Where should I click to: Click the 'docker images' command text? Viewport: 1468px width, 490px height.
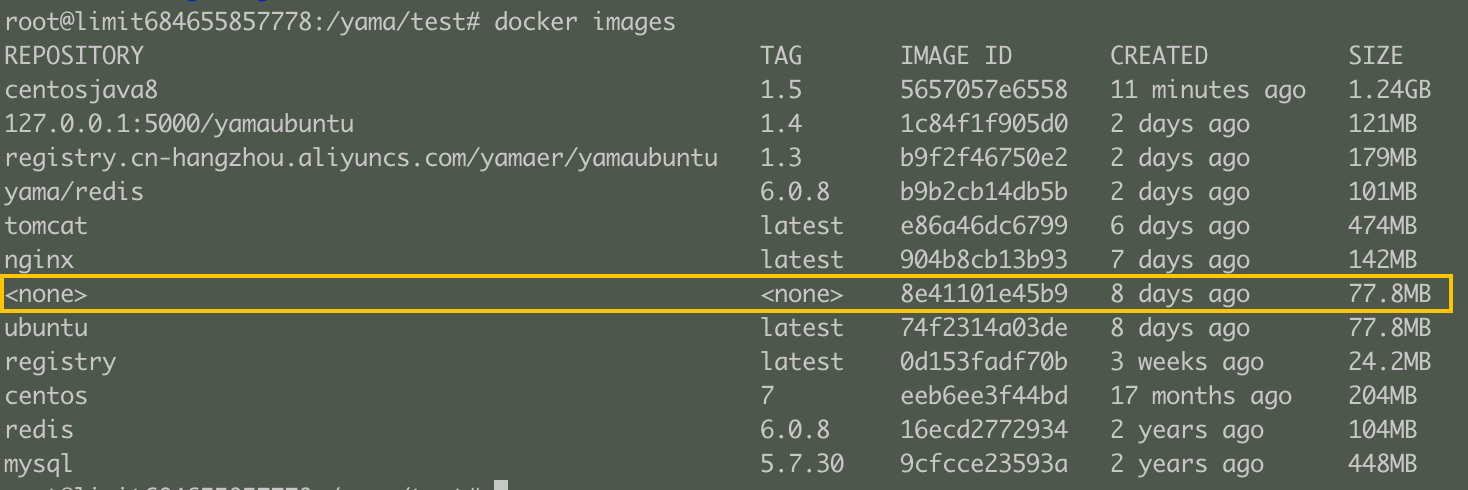[x=585, y=21]
